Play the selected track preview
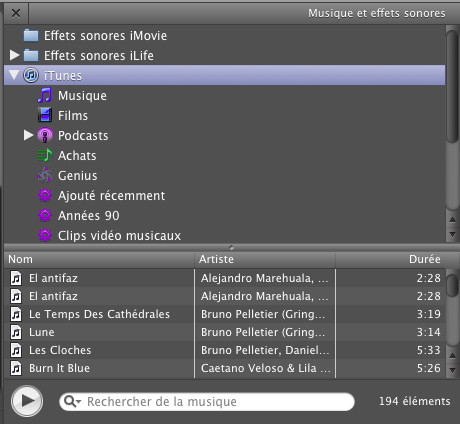The width and height of the screenshot is (460, 424). pos(27,401)
